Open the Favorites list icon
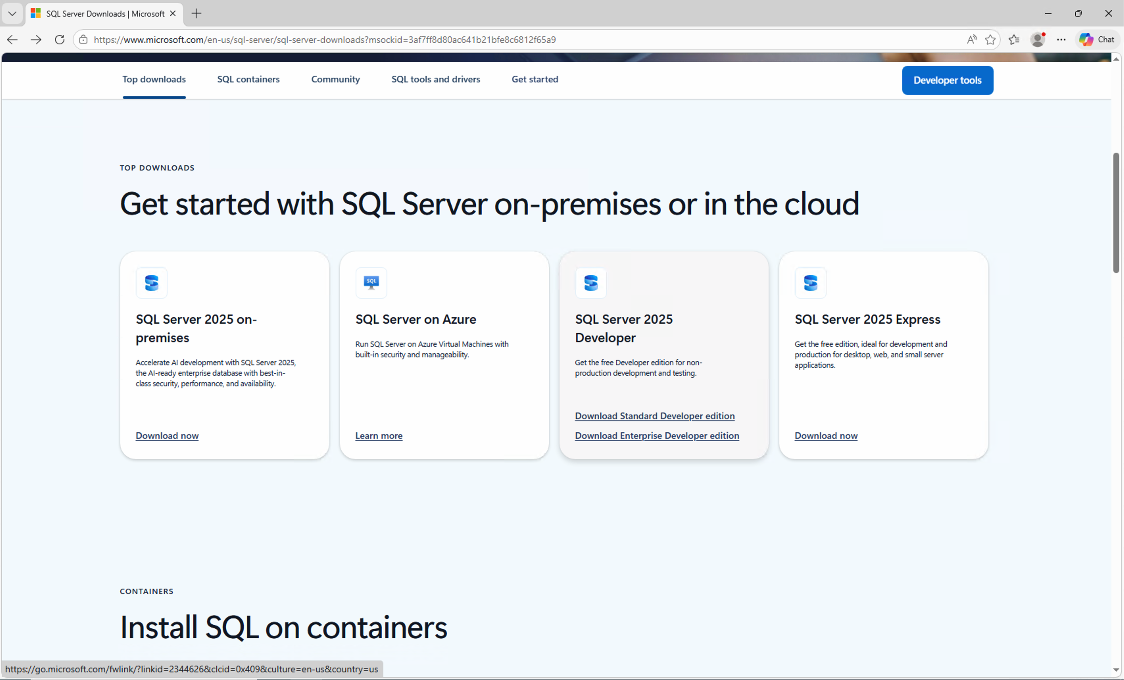Screen dimensions: 1124x680 click(x=1014, y=39)
